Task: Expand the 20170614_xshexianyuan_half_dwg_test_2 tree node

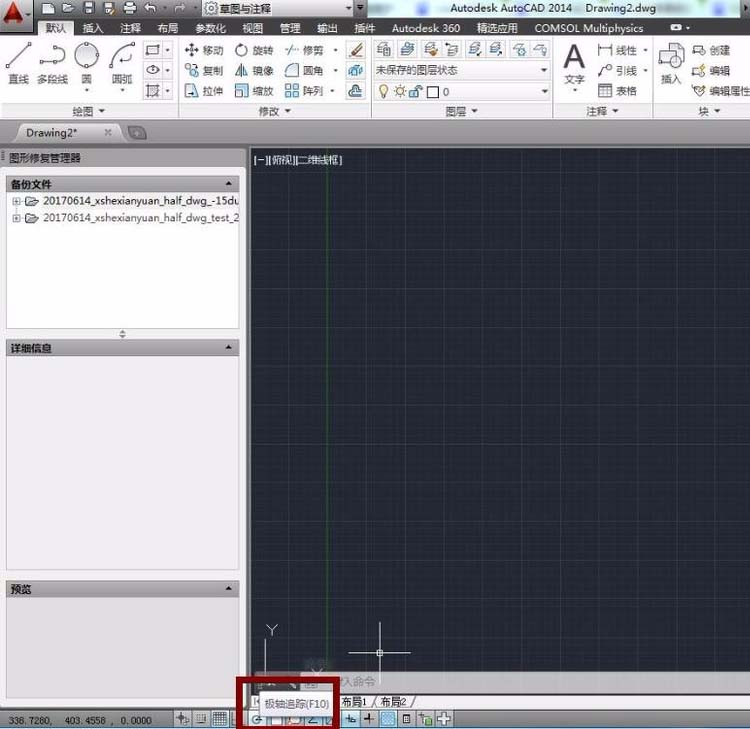Action: tap(16, 218)
